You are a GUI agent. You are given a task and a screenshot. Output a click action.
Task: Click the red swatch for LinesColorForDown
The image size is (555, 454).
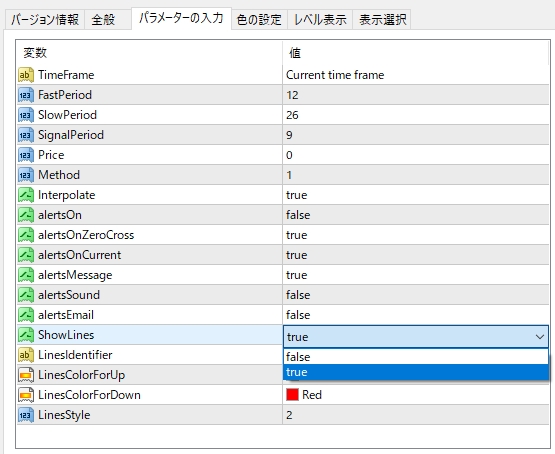click(x=292, y=395)
